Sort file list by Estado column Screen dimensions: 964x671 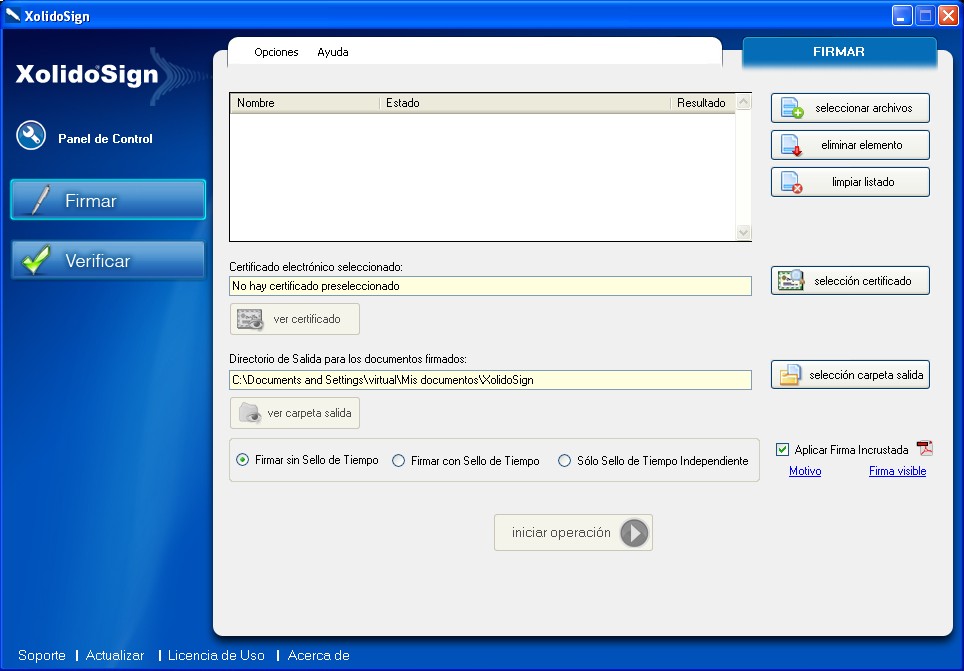(x=525, y=103)
